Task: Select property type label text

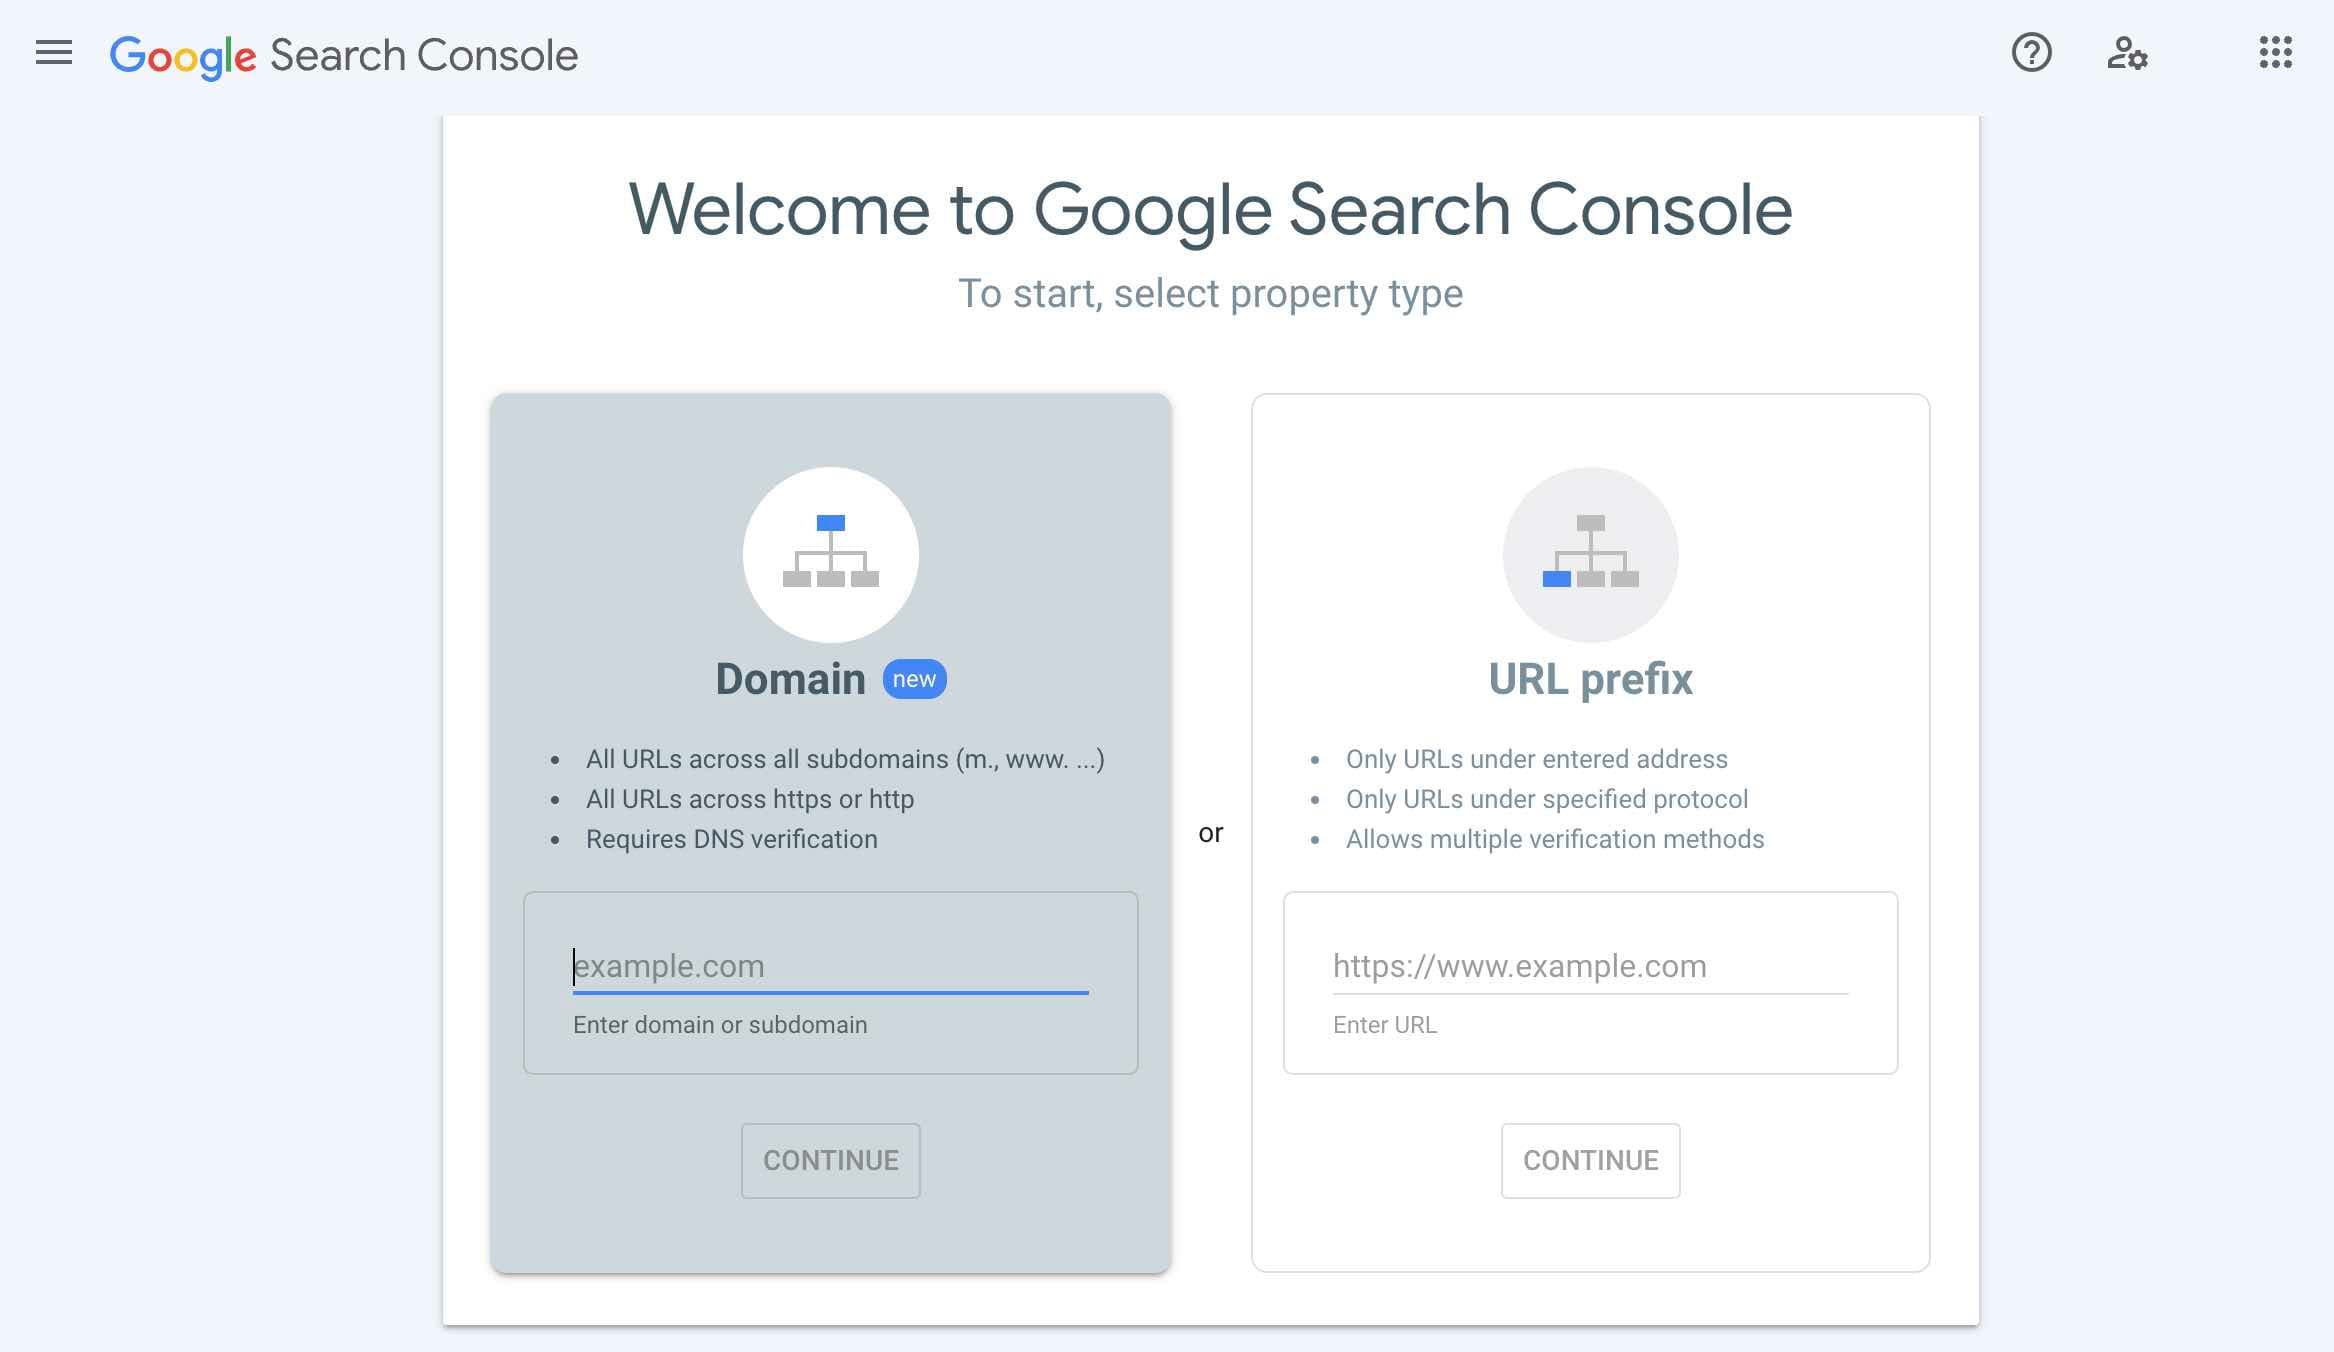Action: coord(1209,293)
